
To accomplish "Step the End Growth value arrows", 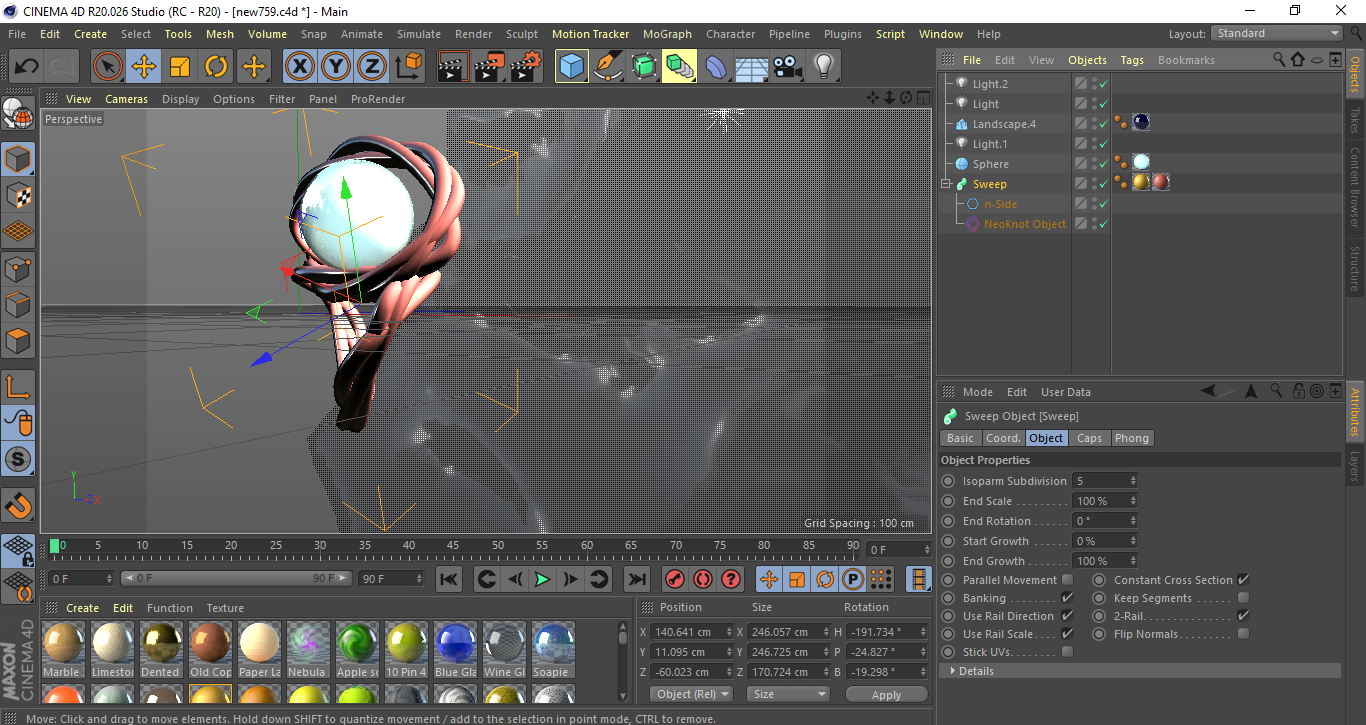I will tap(1133, 561).
